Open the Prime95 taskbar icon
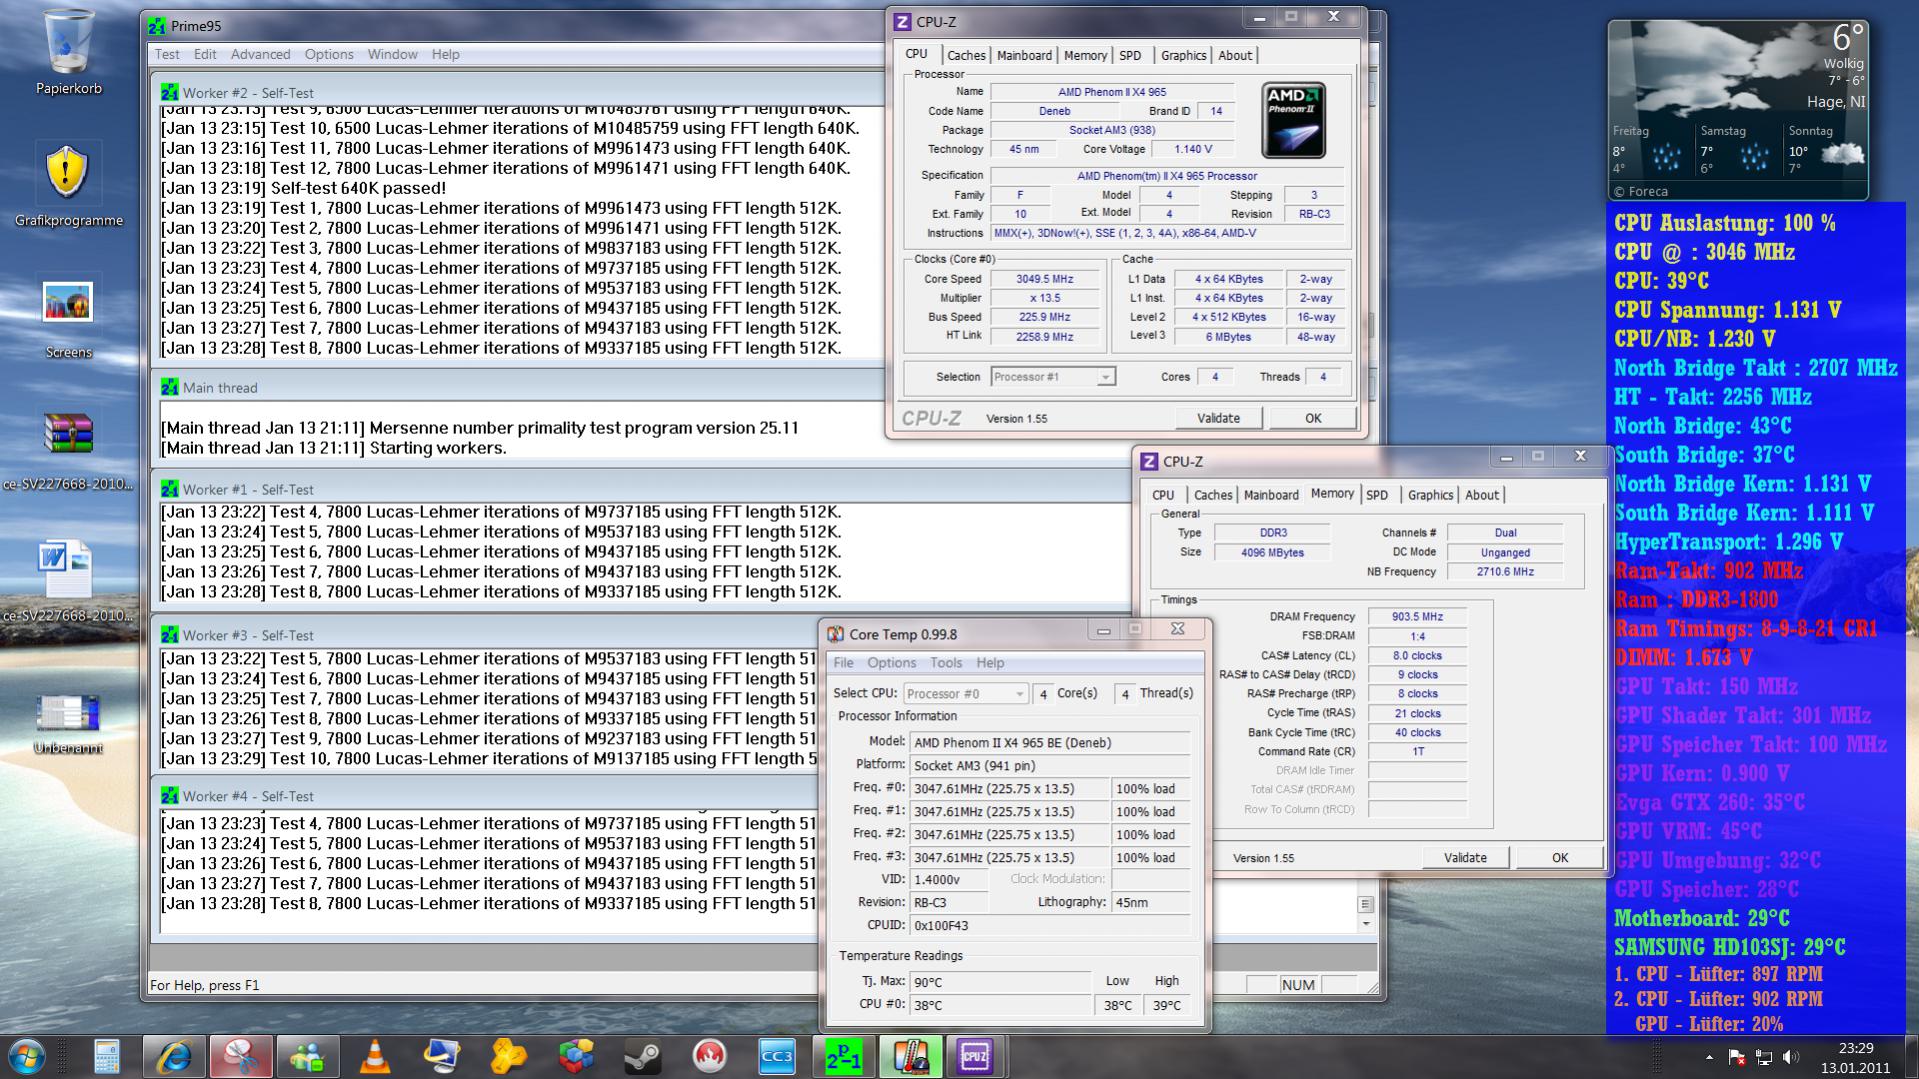This screenshot has width=1919, height=1079. click(x=843, y=1056)
